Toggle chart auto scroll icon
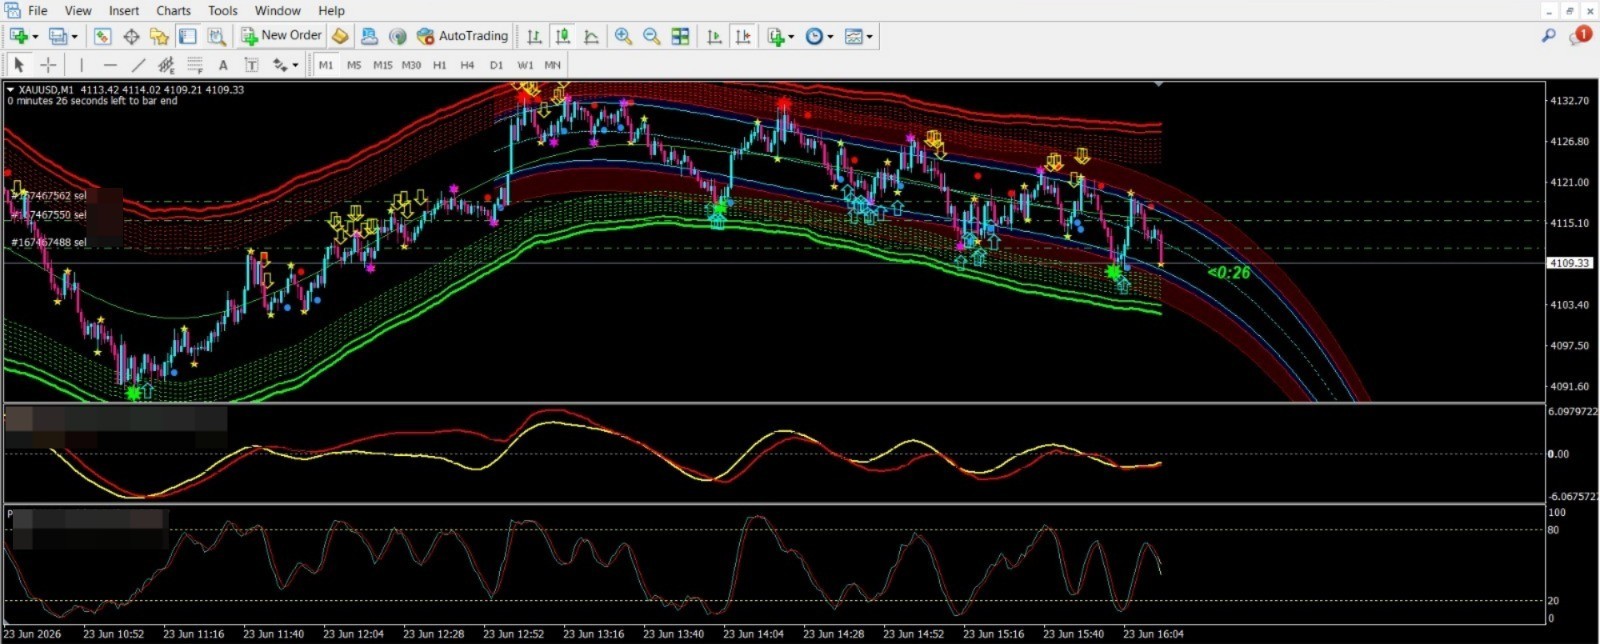The height and width of the screenshot is (644, 1600). (714, 36)
